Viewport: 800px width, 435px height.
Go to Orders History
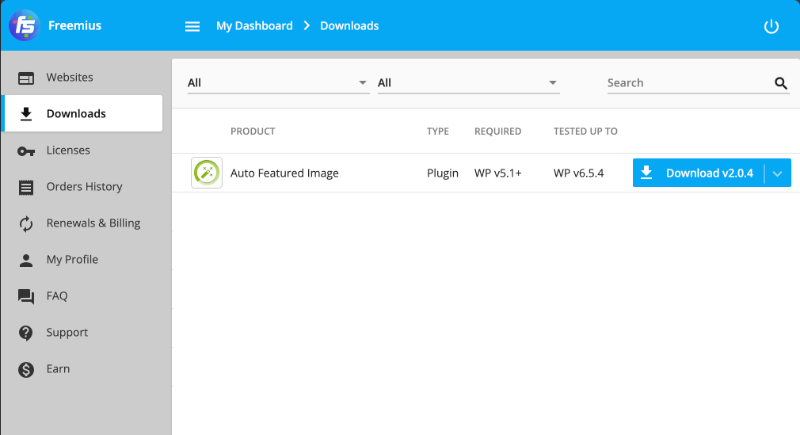point(82,187)
